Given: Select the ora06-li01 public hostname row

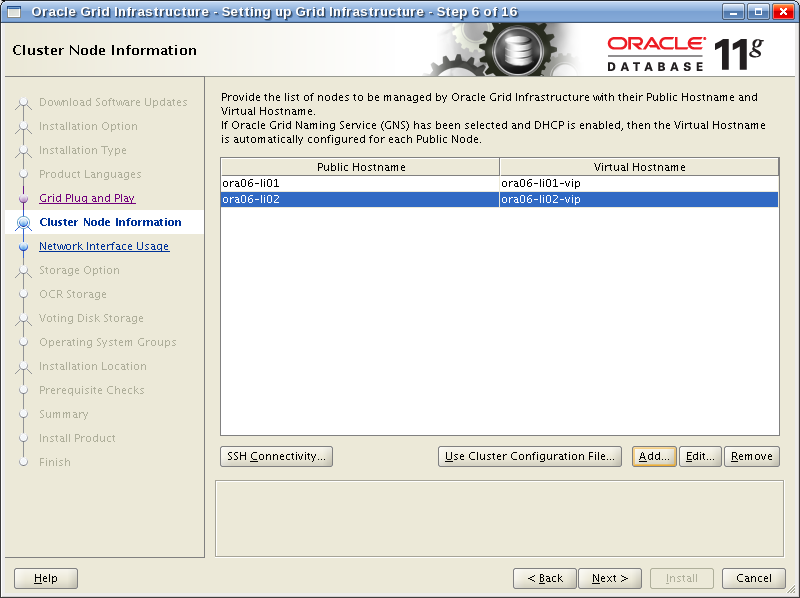Looking at the screenshot, I should click(x=360, y=184).
